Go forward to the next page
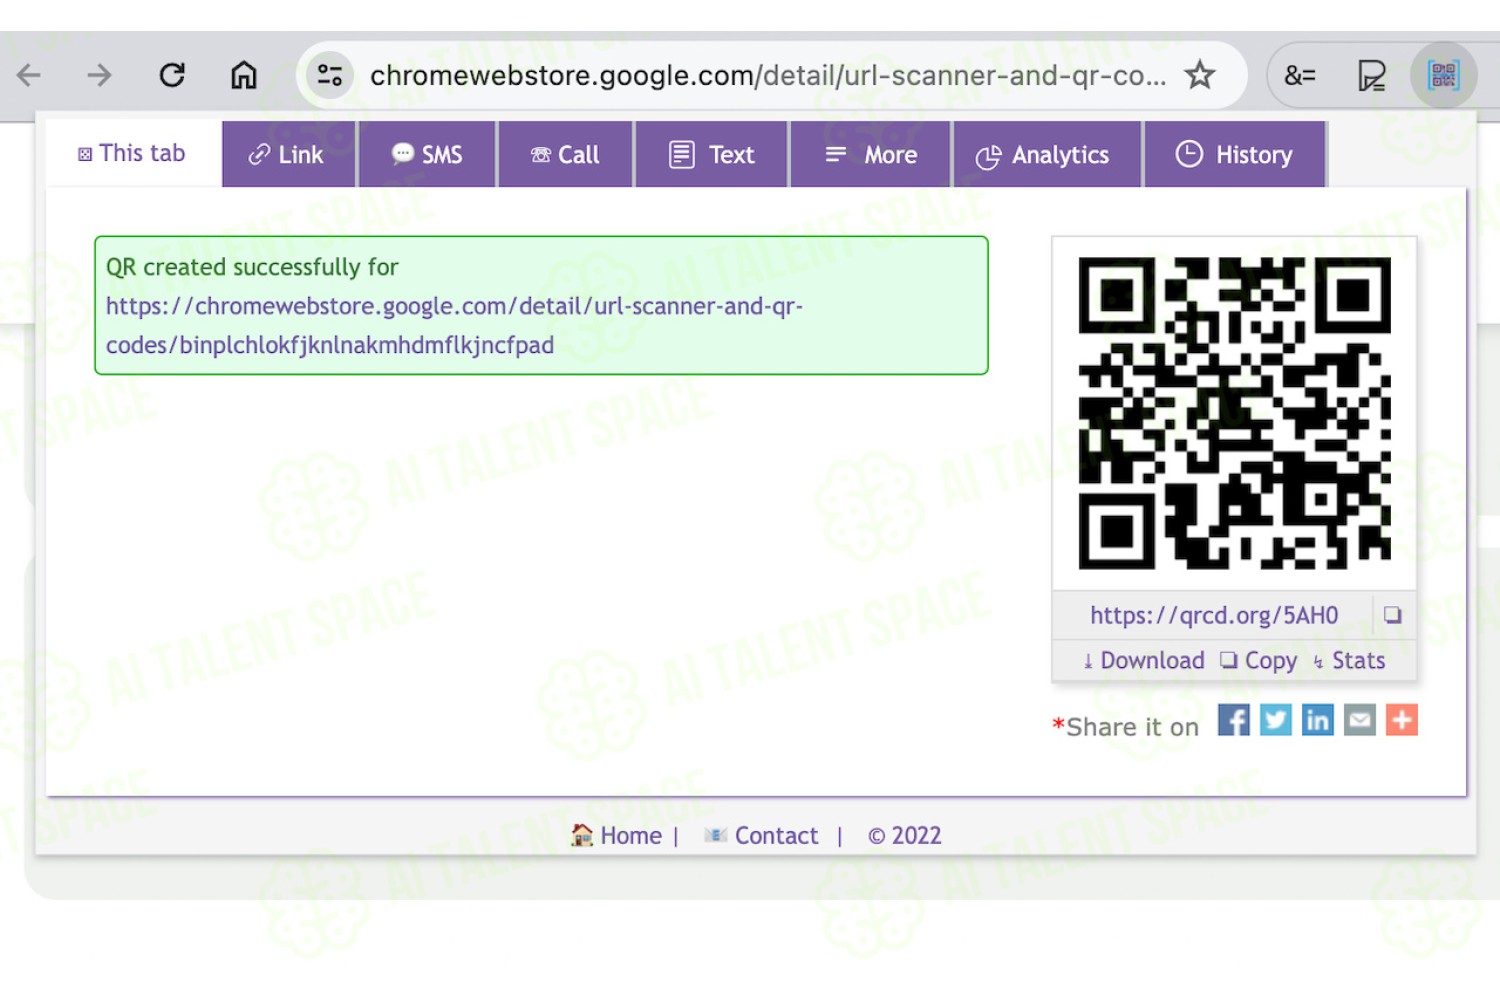Screen dimensions: 1500x1000 tap(99, 75)
